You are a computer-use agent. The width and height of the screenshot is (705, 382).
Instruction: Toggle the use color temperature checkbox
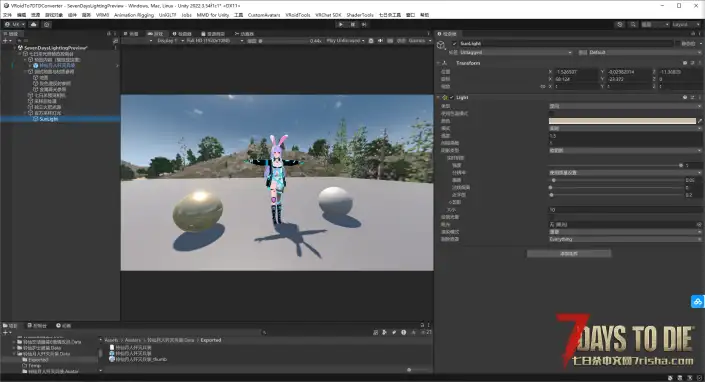551,114
